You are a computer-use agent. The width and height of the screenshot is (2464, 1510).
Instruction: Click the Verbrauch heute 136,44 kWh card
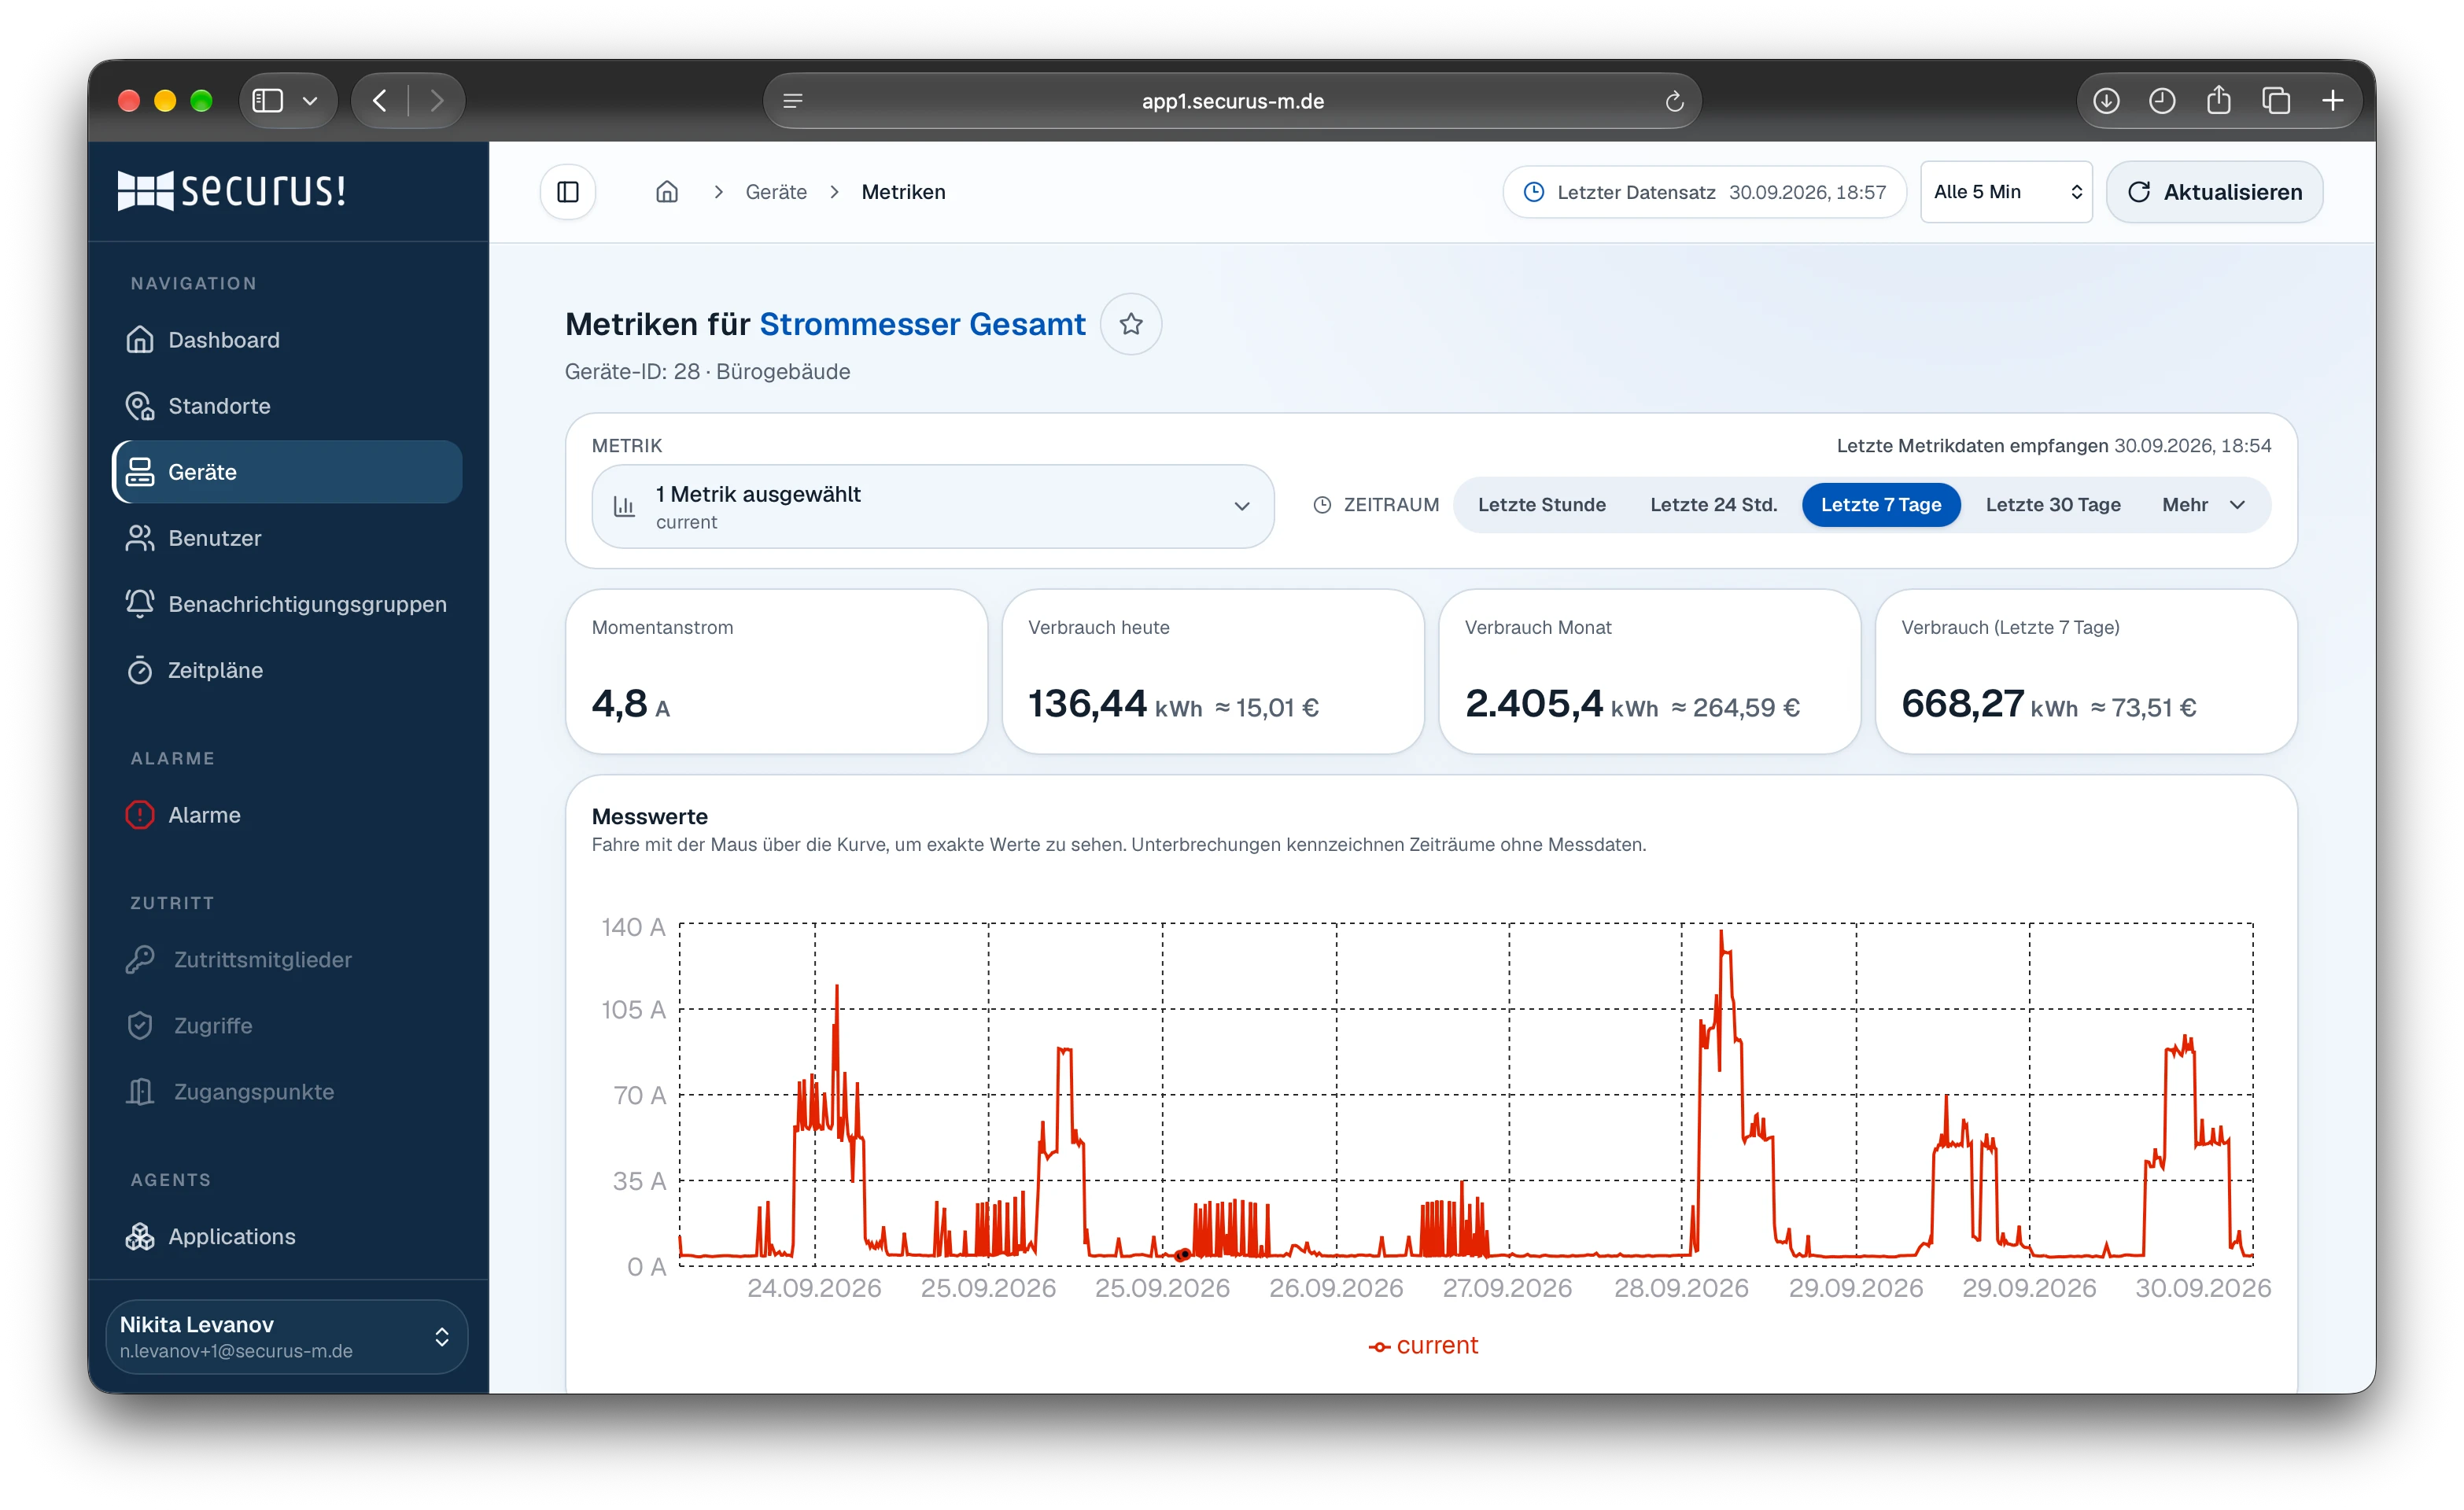click(1213, 671)
